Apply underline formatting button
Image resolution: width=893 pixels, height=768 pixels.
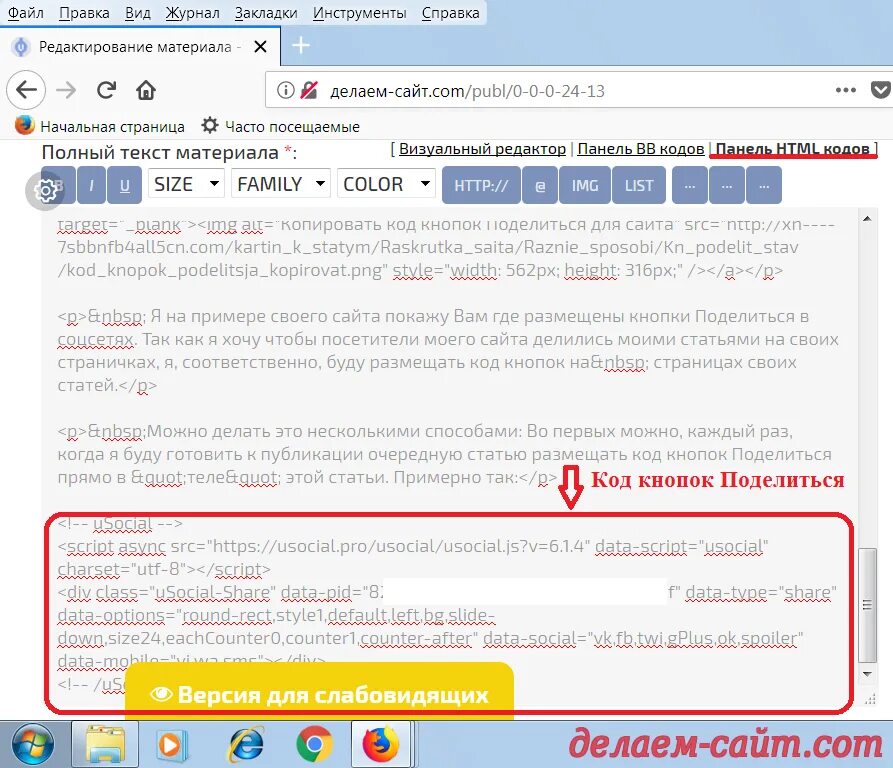[124, 185]
